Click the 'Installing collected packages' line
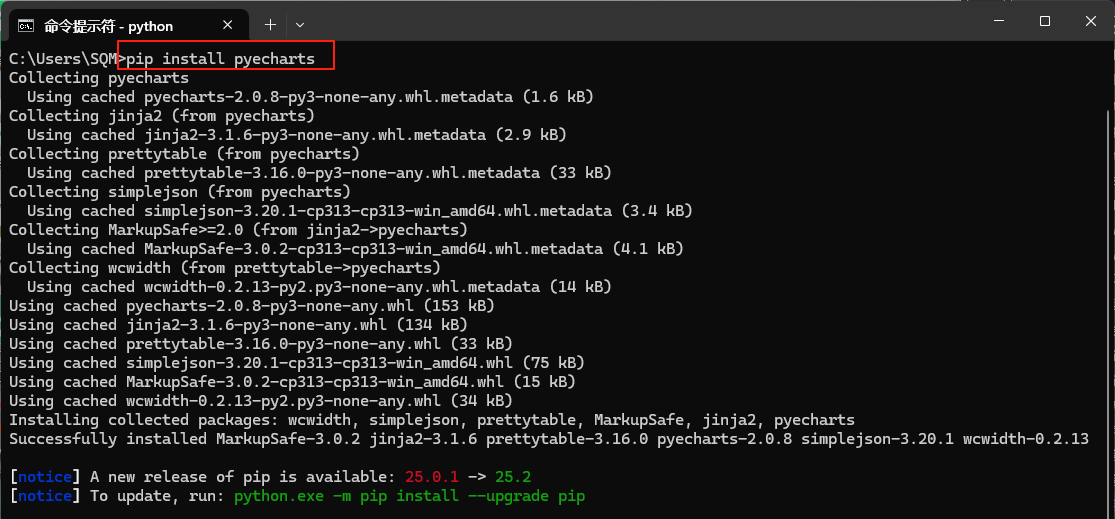The width and height of the screenshot is (1115, 519). pyautogui.click(x=432, y=420)
